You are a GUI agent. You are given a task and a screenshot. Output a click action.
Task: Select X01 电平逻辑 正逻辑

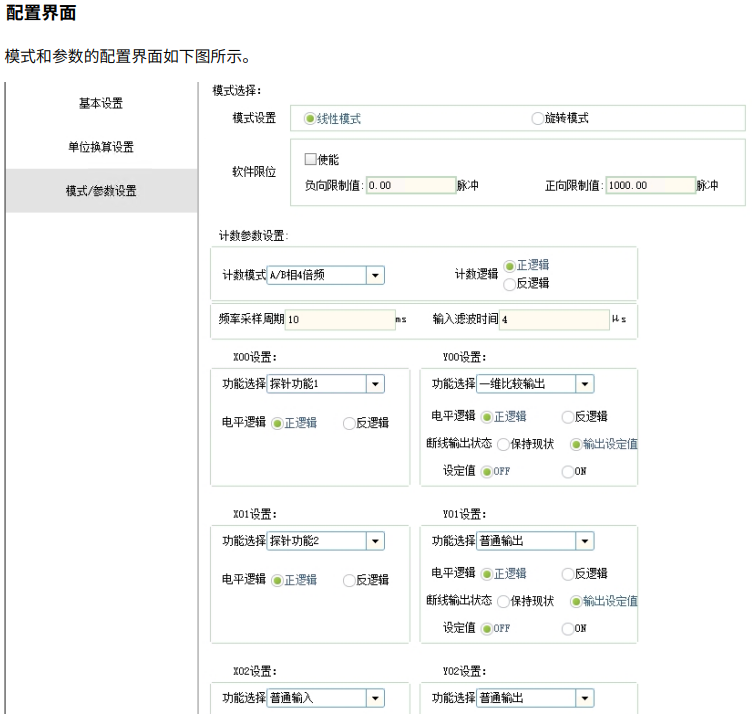tap(277, 580)
